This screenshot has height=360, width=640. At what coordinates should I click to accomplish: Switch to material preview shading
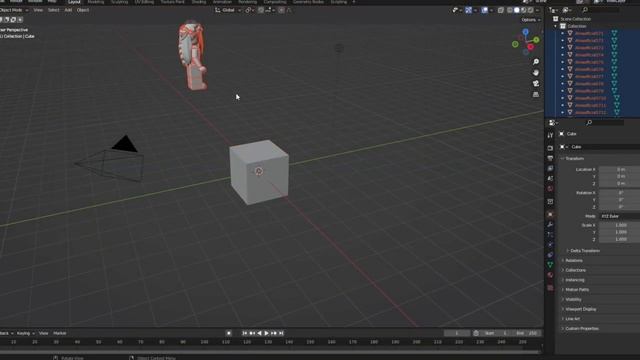point(524,10)
